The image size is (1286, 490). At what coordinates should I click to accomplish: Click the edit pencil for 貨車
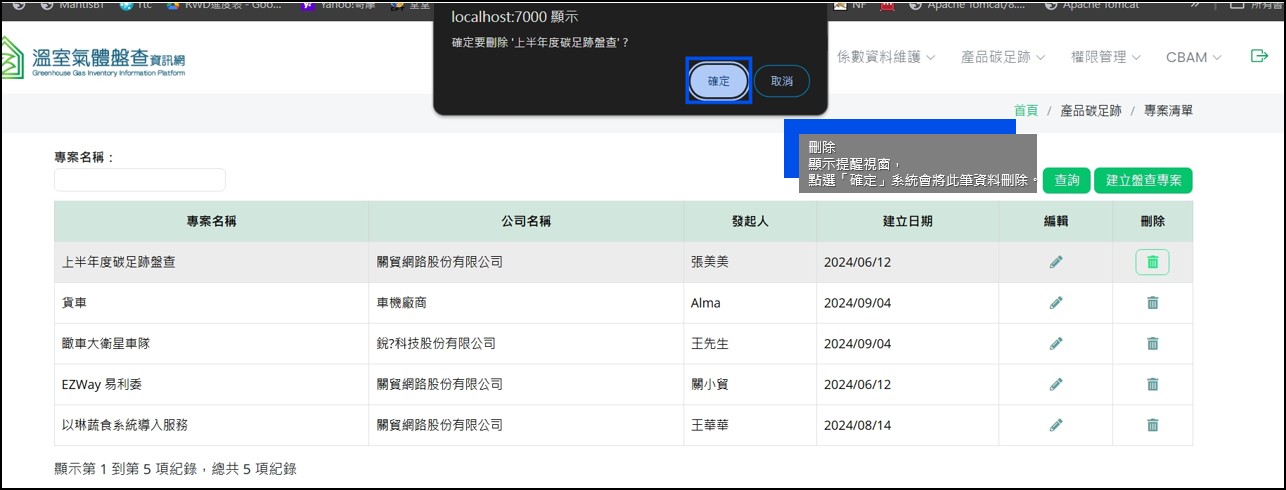click(1056, 303)
